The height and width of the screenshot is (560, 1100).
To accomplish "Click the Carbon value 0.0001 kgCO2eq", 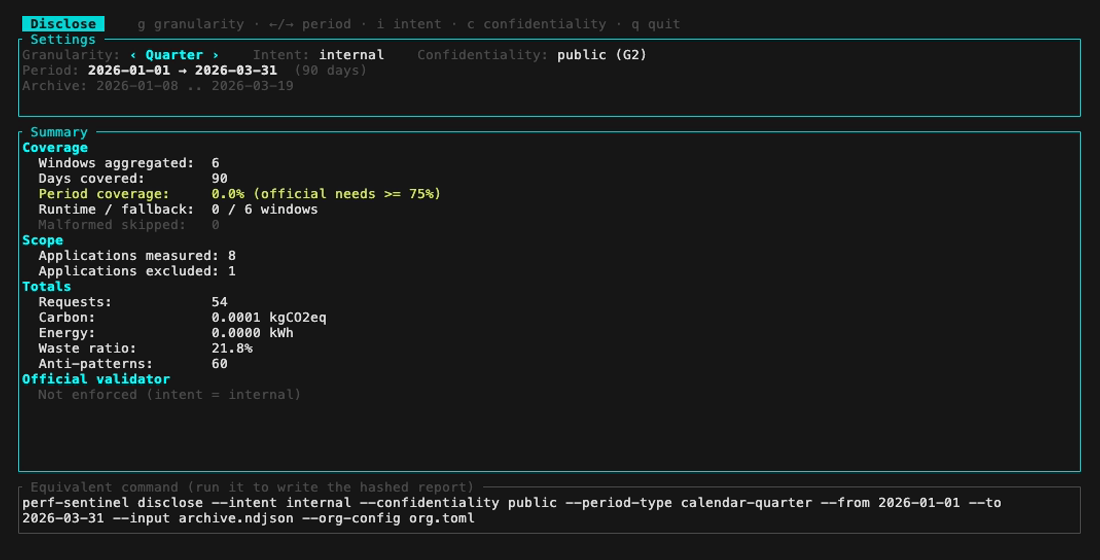I will [269, 317].
